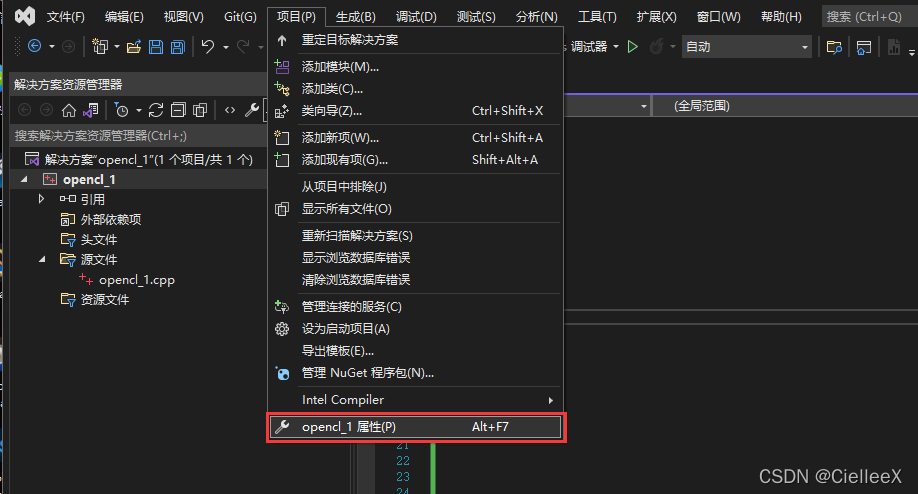Open the 生成(B) menu
The height and width of the screenshot is (494, 918).
coord(356,17)
